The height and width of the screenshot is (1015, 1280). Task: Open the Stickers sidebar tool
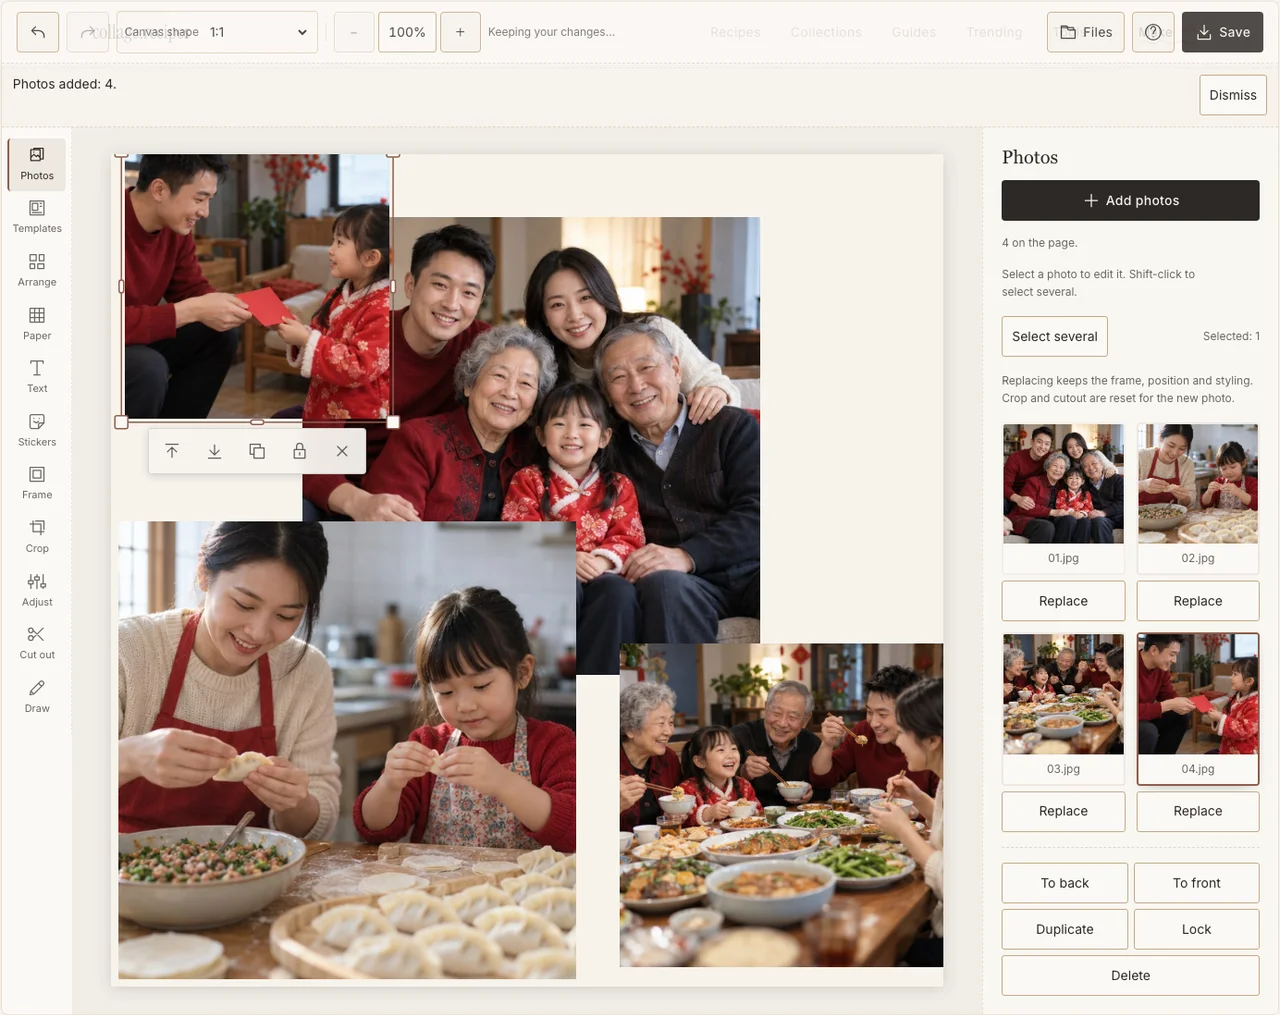coord(37,430)
